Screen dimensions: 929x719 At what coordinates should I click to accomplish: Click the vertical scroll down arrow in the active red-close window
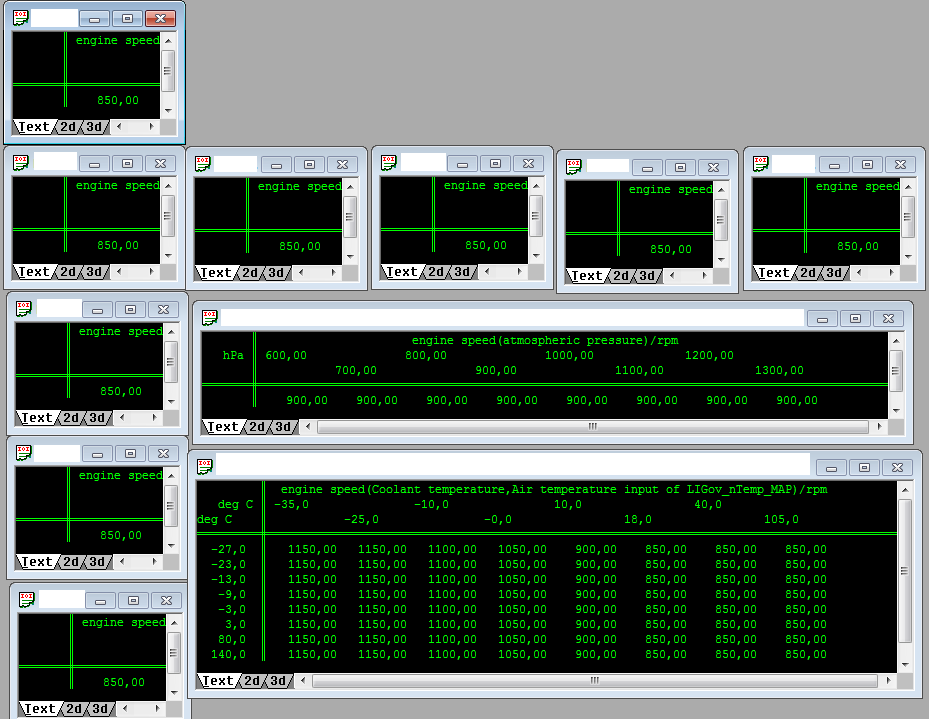click(168, 111)
